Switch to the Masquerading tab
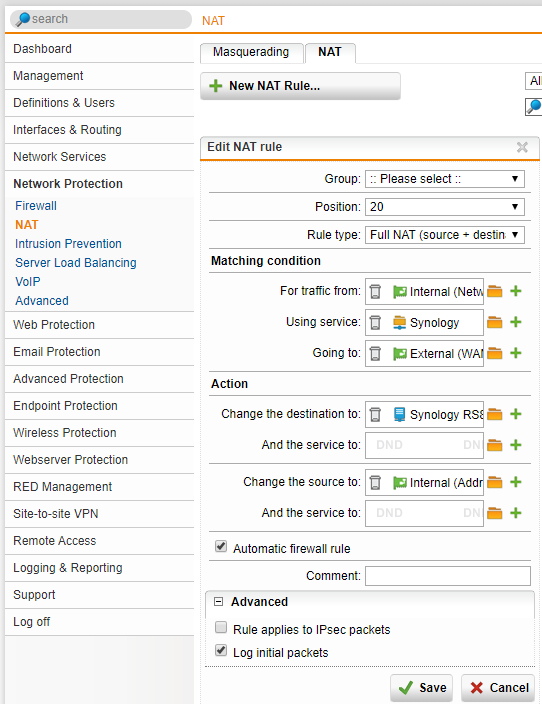This screenshot has height=704, width=542. point(251,52)
